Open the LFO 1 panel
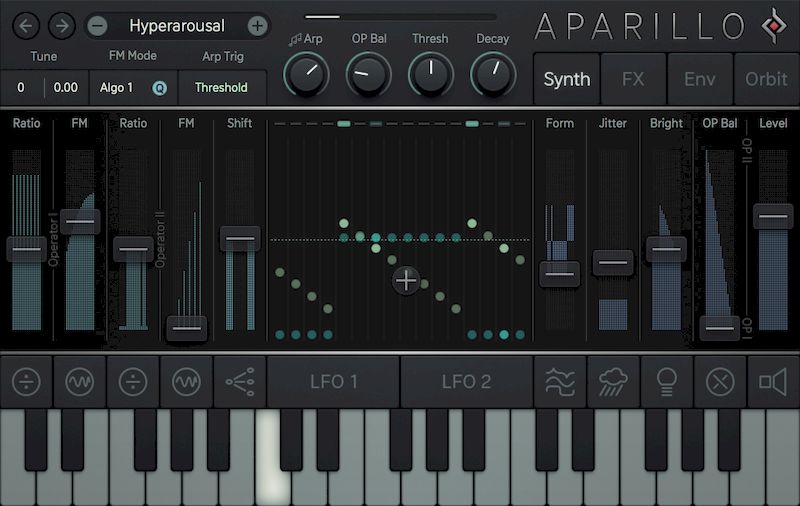The width and height of the screenshot is (800, 506). (334, 382)
